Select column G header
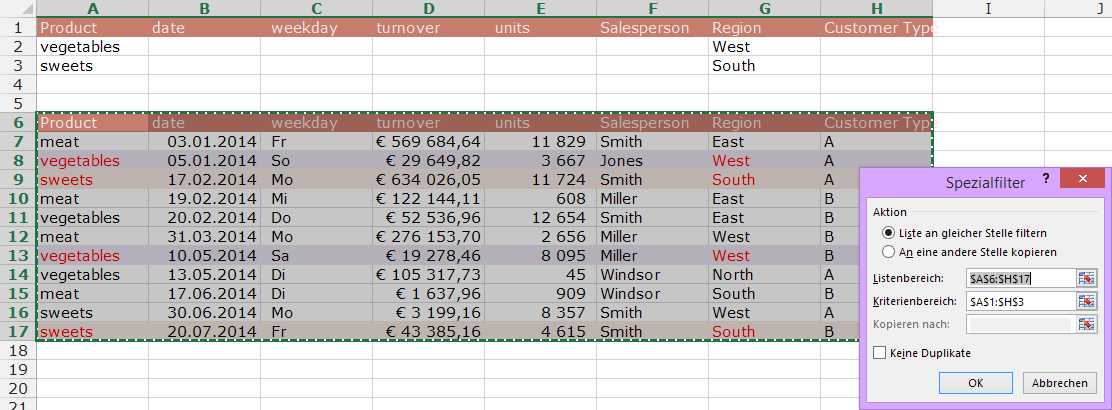 [x=764, y=8]
